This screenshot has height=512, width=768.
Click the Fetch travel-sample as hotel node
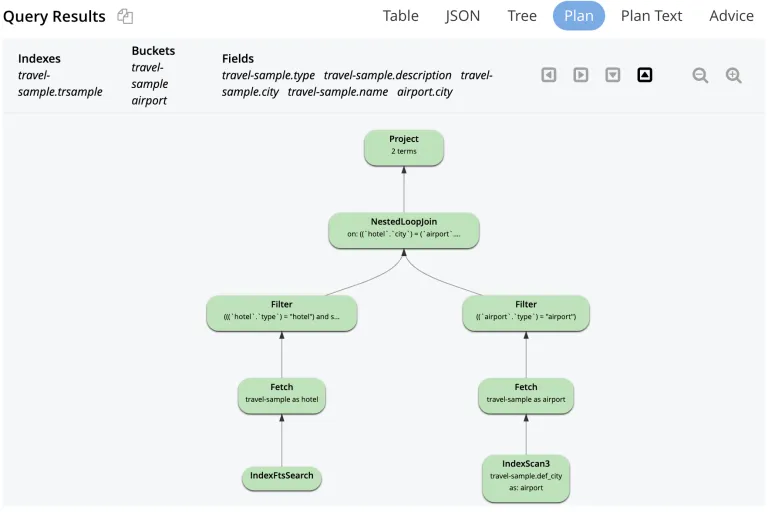[x=282, y=393]
